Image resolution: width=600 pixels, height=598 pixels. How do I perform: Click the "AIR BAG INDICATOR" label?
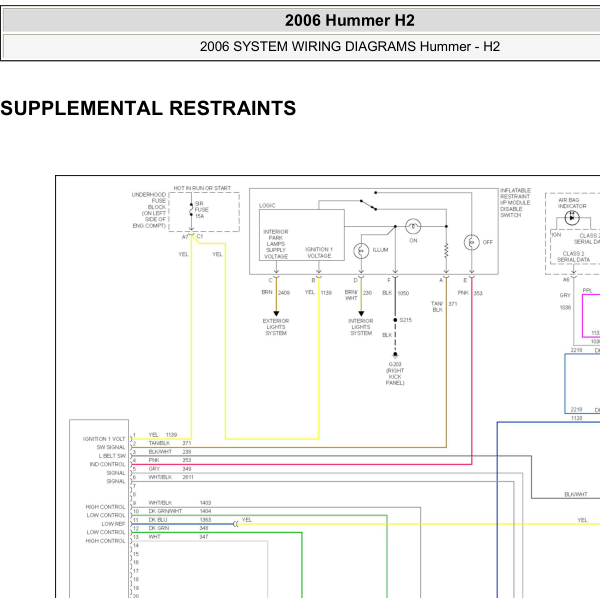coord(572,203)
